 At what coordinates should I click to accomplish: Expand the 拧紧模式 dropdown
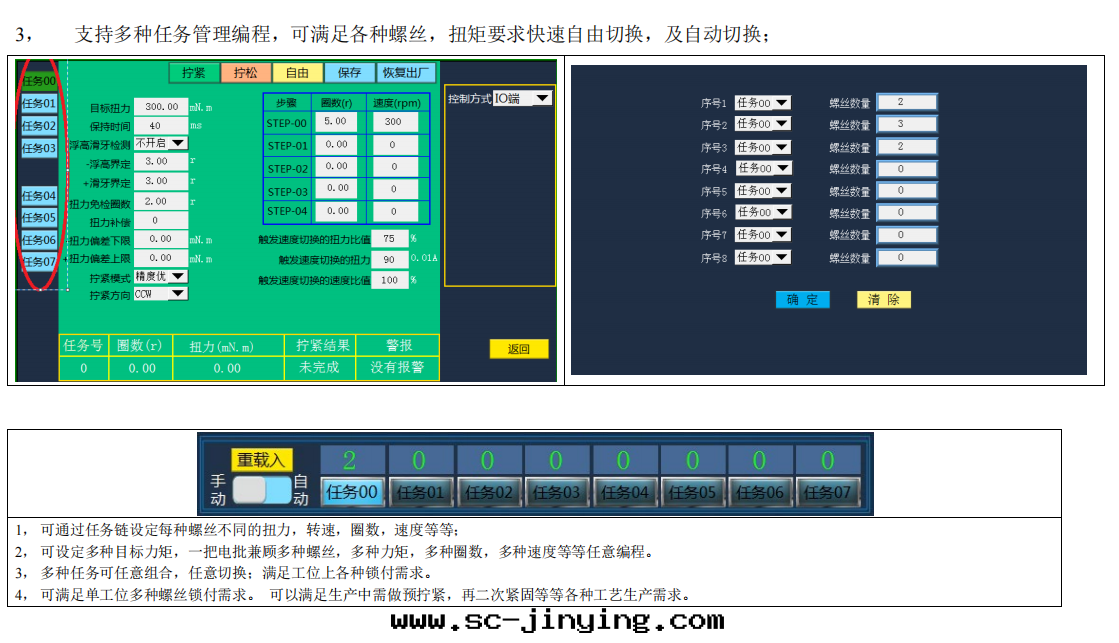pyautogui.click(x=160, y=276)
